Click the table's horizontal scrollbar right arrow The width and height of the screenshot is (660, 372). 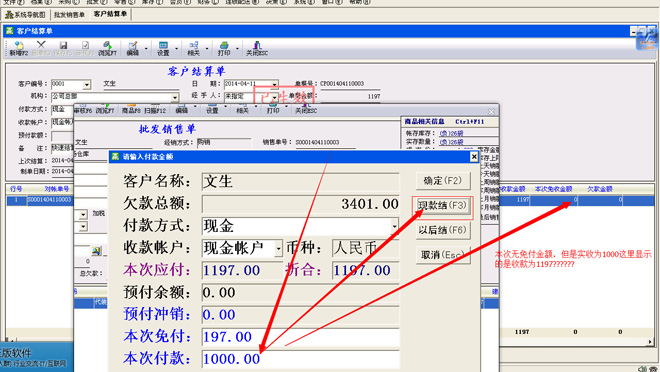click(650, 342)
